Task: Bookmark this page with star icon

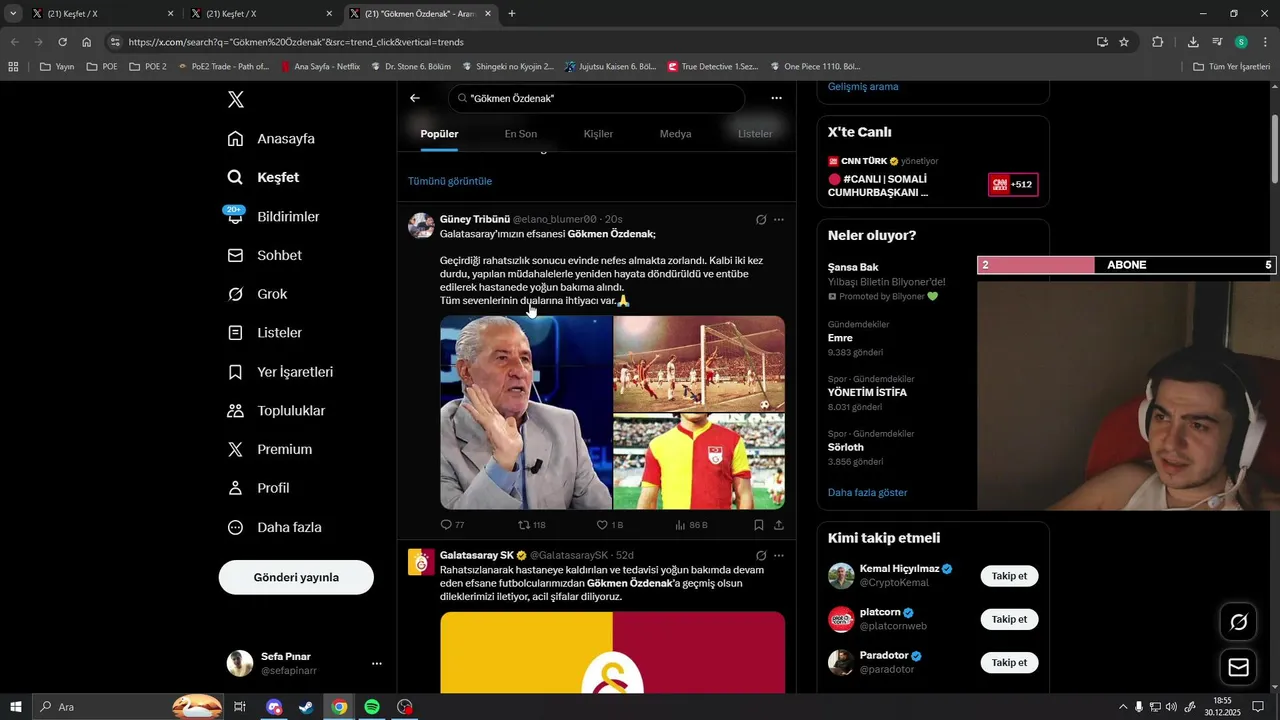Action: pyautogui.click(x=1124, y=42)
